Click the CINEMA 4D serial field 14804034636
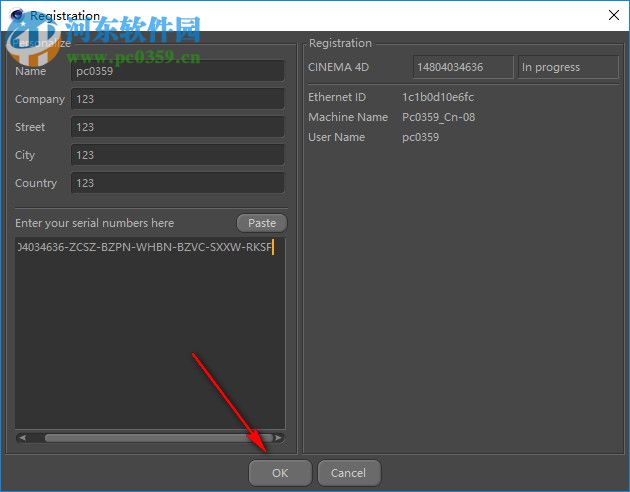Image resolution: width=630 pixels, height=492 pixels. (x=463, y=67)
